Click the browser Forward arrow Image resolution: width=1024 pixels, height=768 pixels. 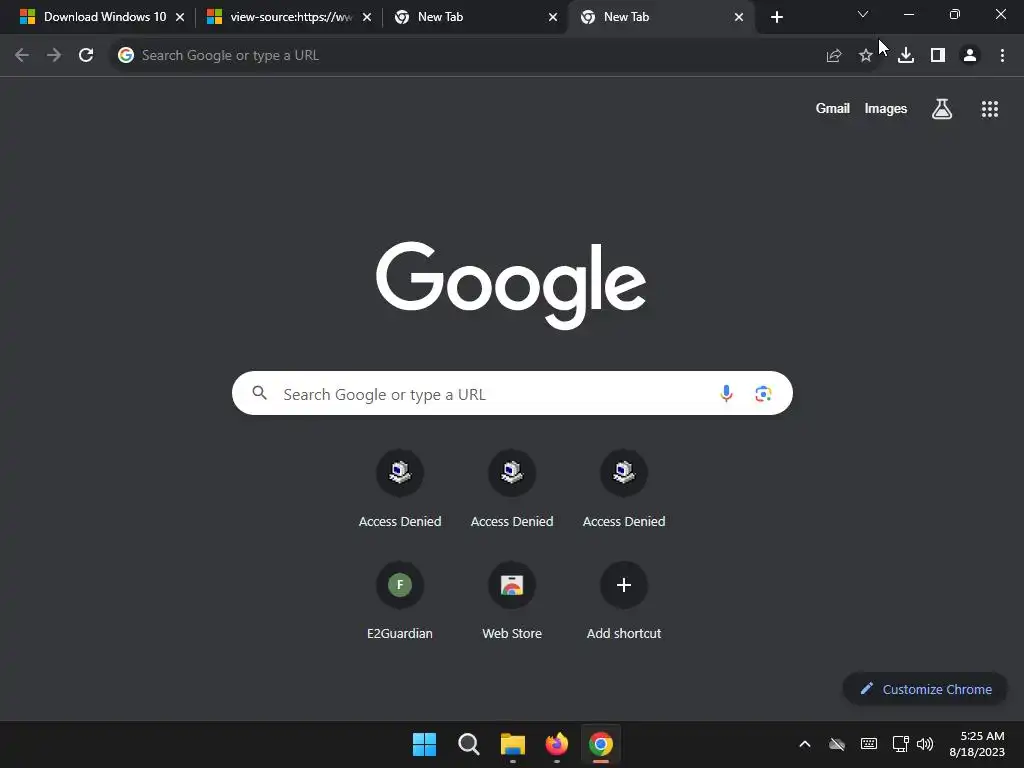[54, 56]
